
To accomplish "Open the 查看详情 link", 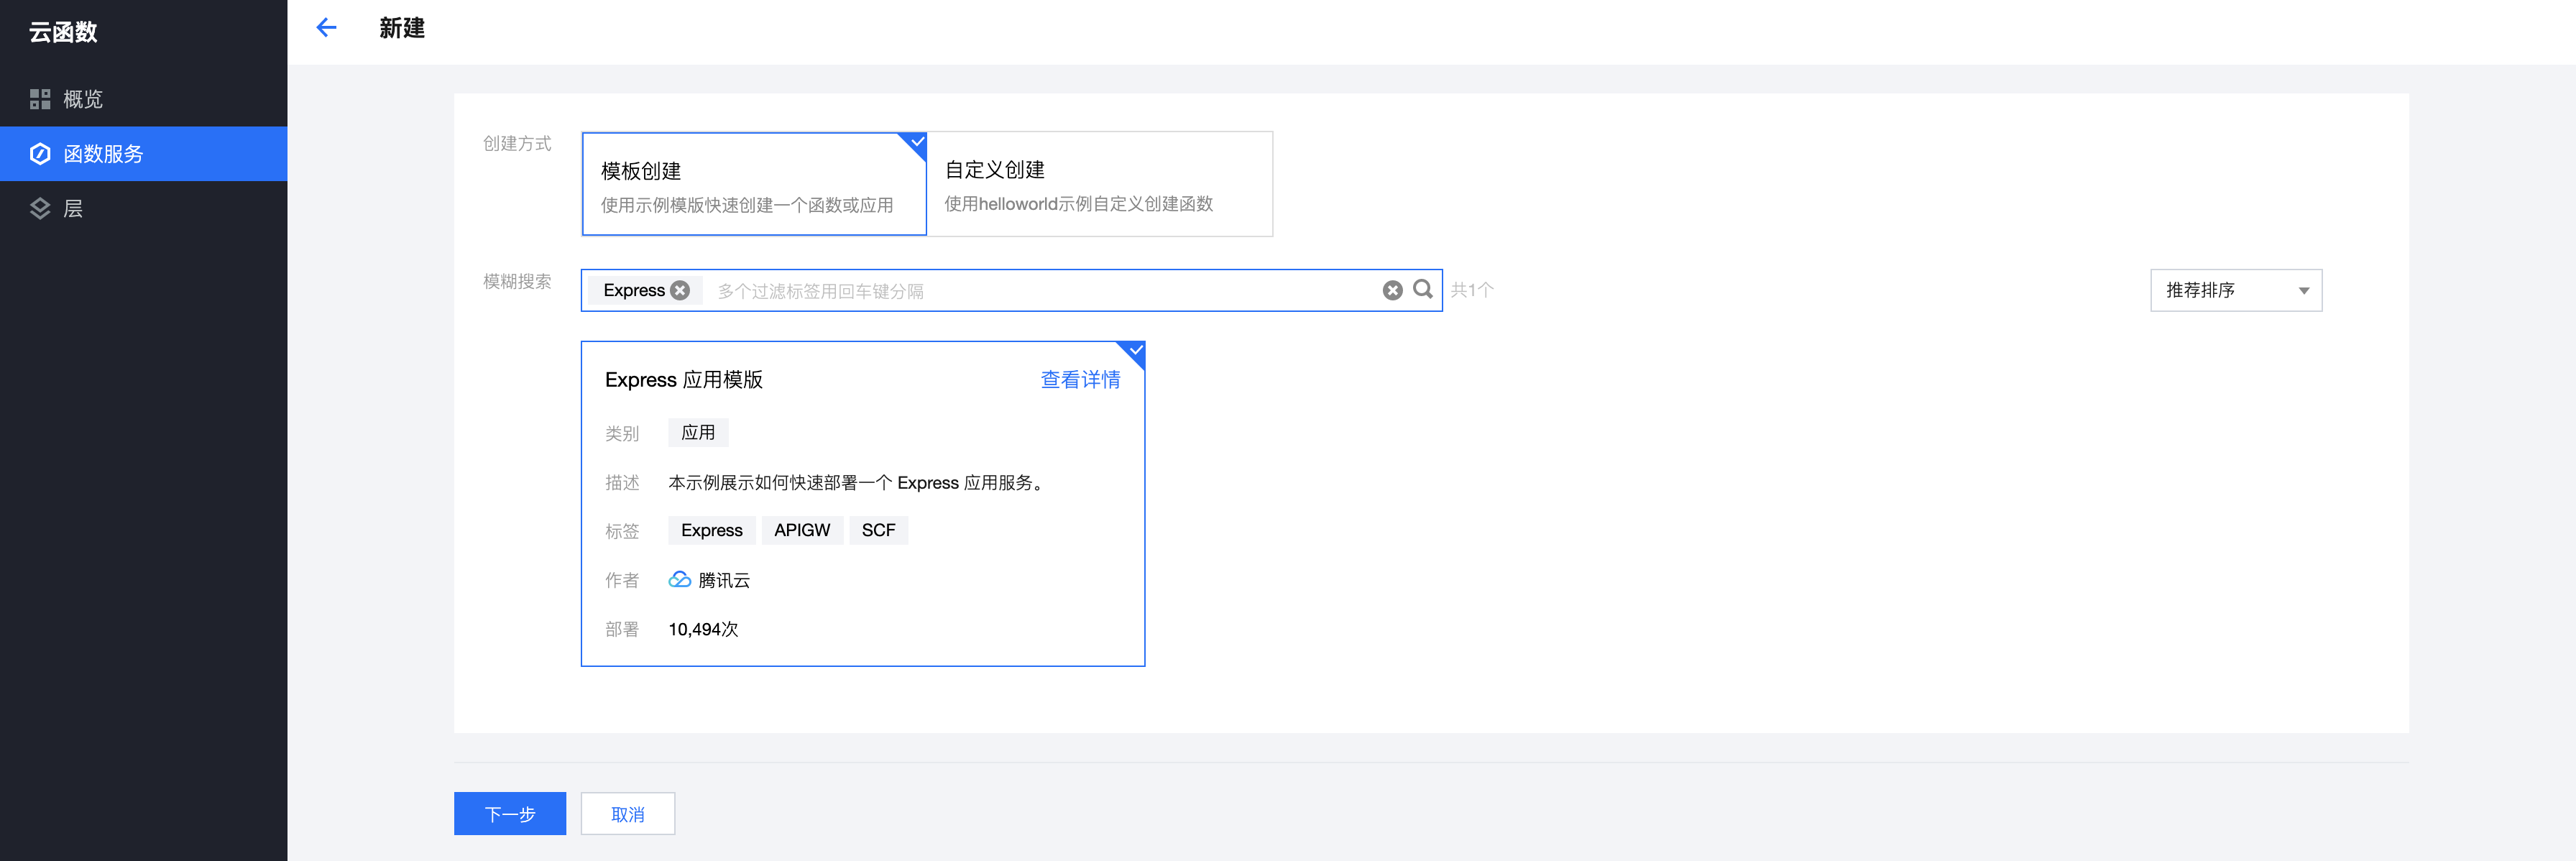I will click(x=1079, y=380).
